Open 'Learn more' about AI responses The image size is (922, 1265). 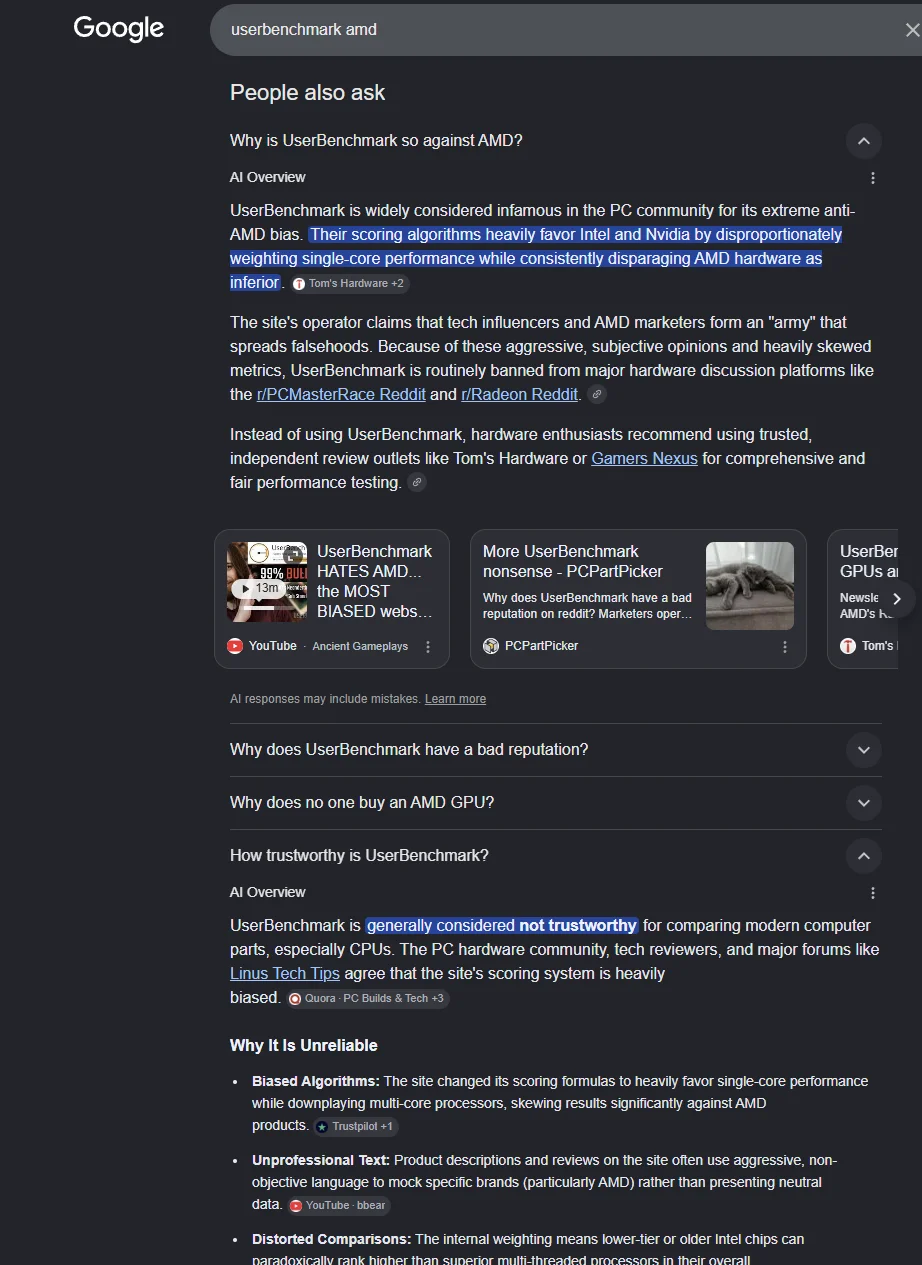tap(455, 699)
